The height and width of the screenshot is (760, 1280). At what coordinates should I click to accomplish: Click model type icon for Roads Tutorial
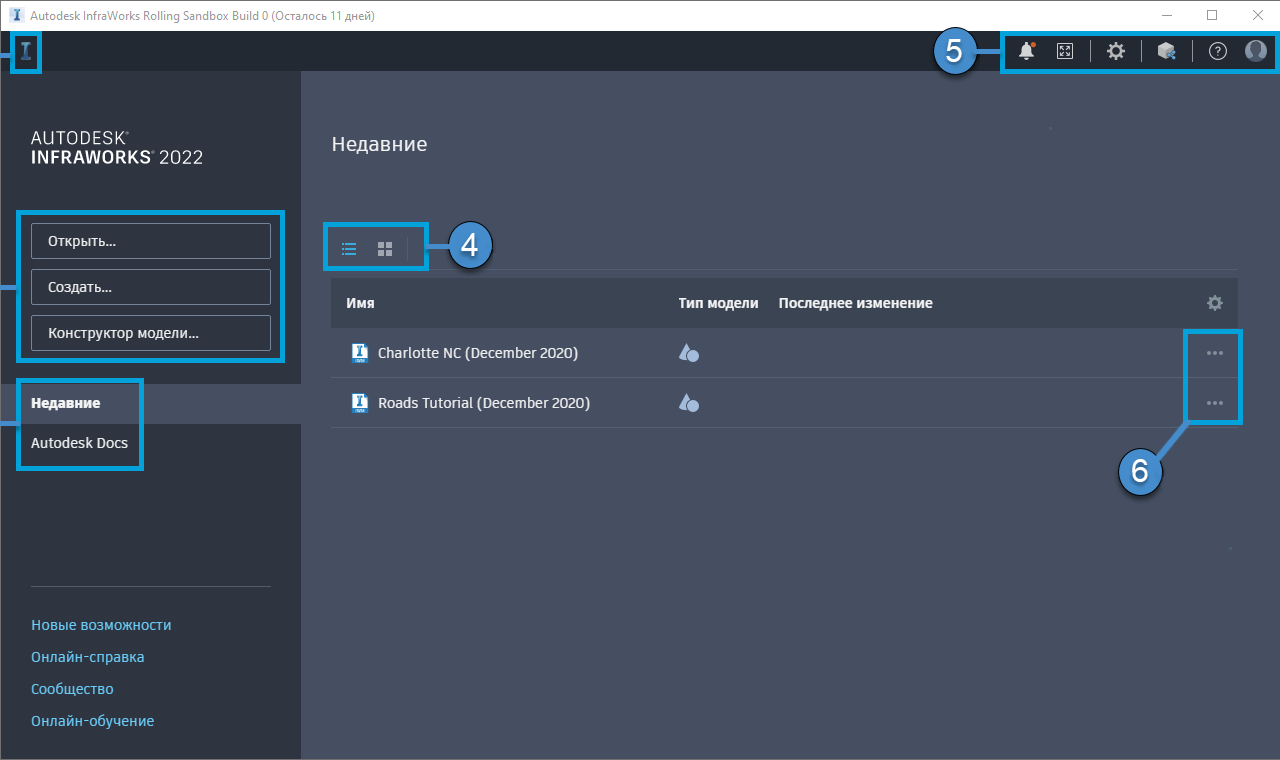click(x=689, y=403)
